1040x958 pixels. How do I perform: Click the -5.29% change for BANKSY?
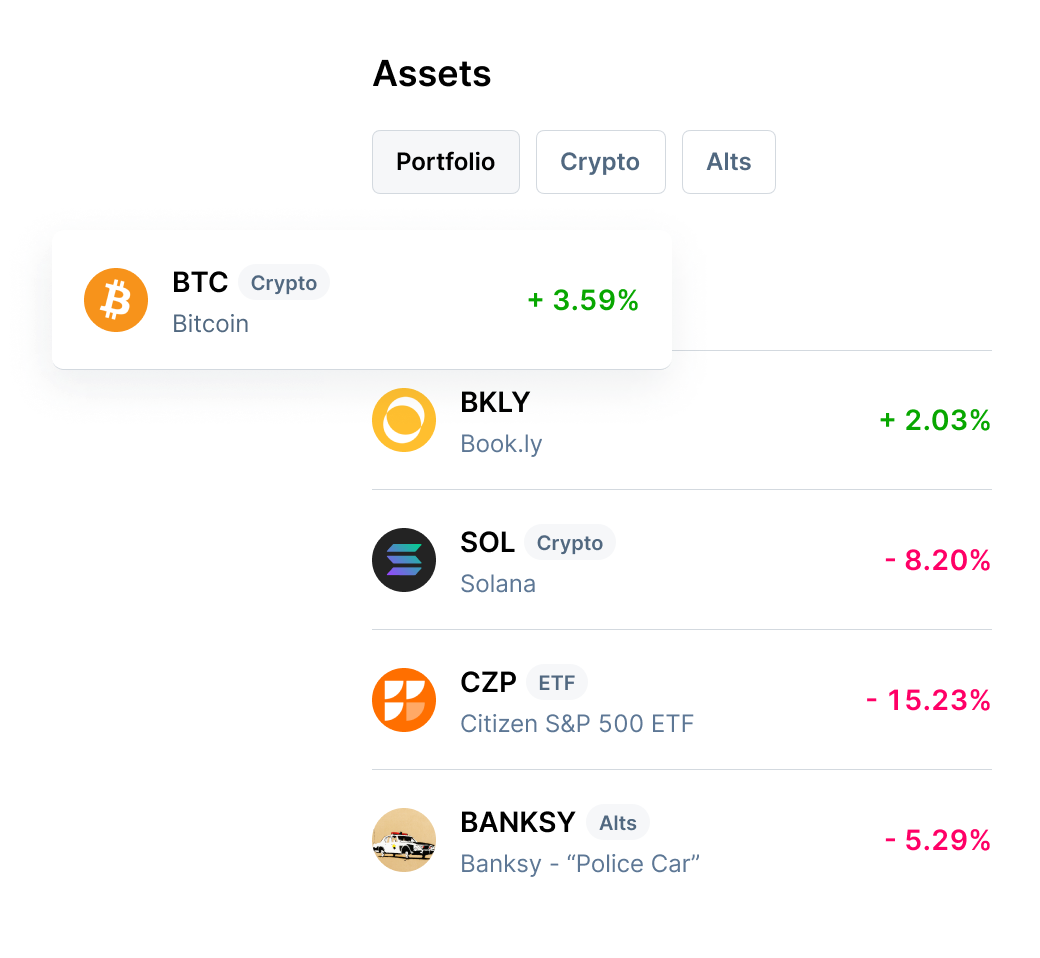coord(938,840)
